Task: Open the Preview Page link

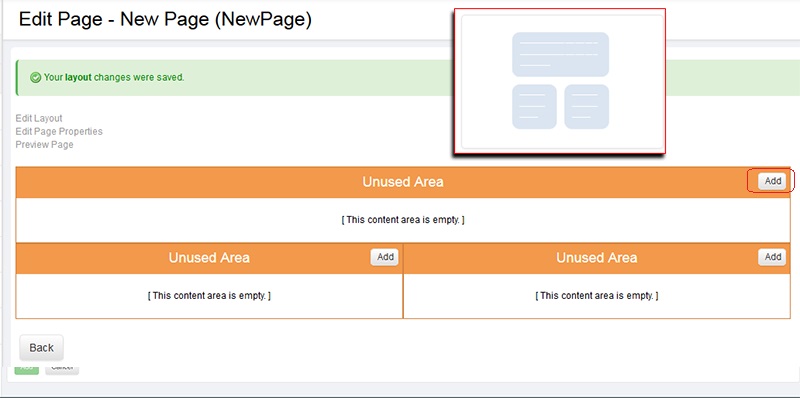Action: [x=44, y=145]
